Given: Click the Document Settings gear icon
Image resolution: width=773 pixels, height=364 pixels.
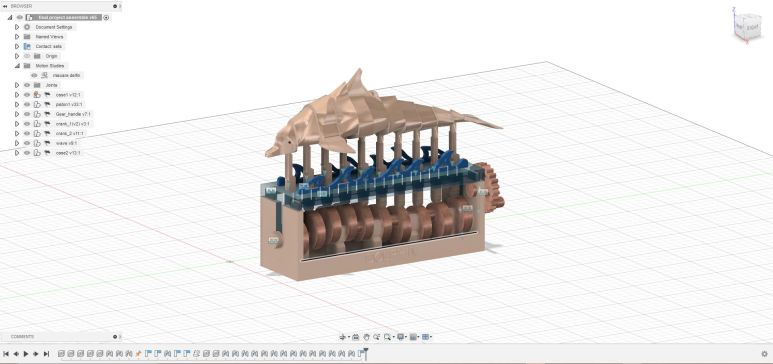Looking at the screenshot, I should 27,27.
